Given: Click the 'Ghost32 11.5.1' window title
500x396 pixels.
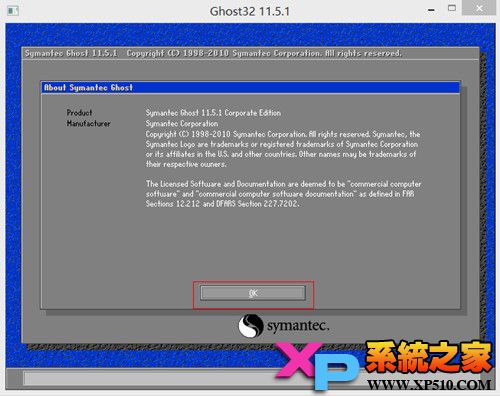Looking at the screenshot, I should click(250, 11).
